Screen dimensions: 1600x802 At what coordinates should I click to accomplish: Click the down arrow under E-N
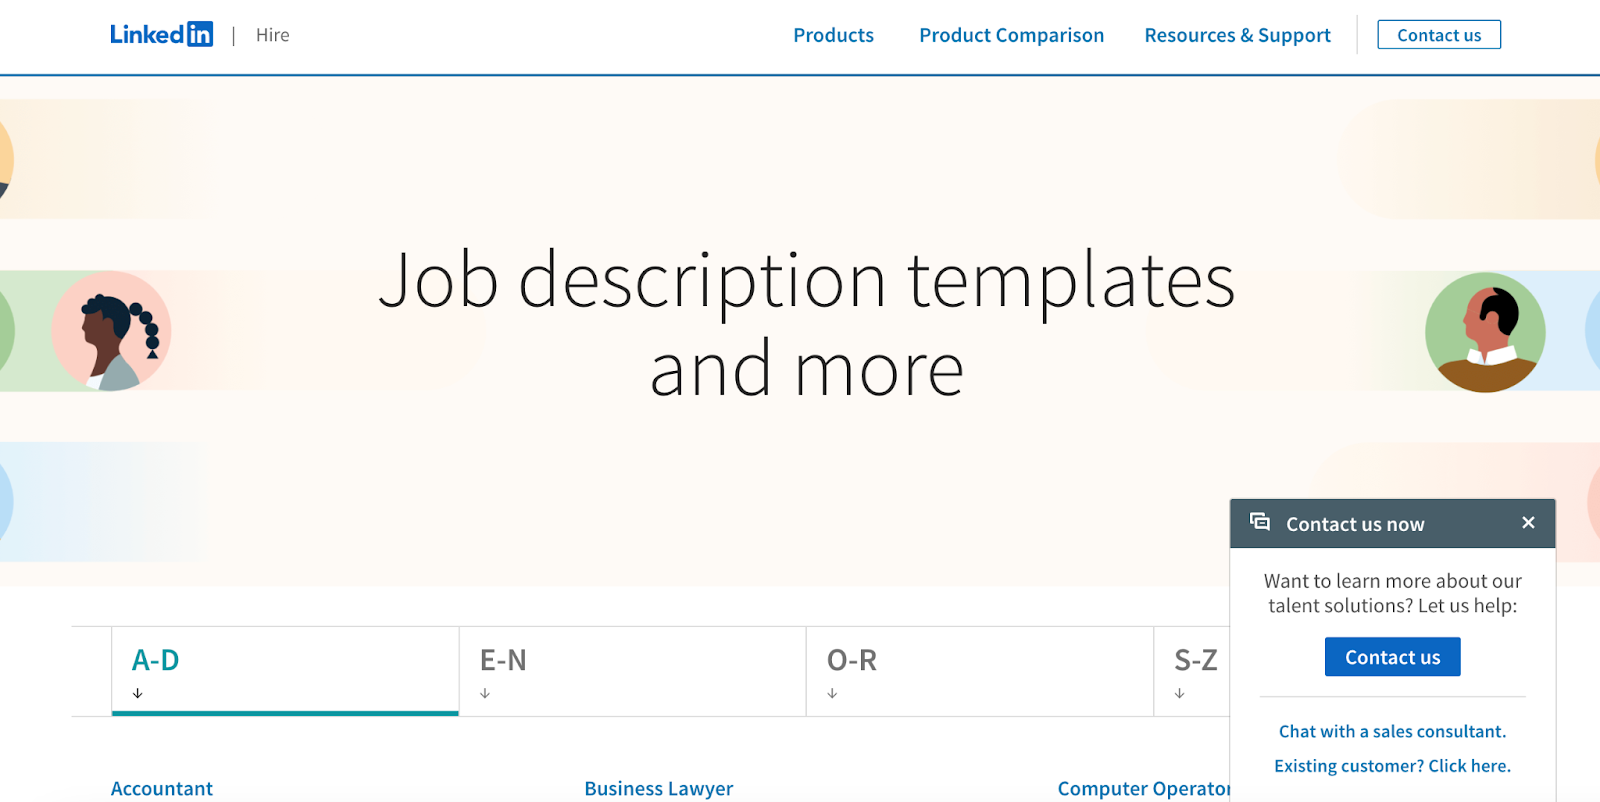coord(486,690)
